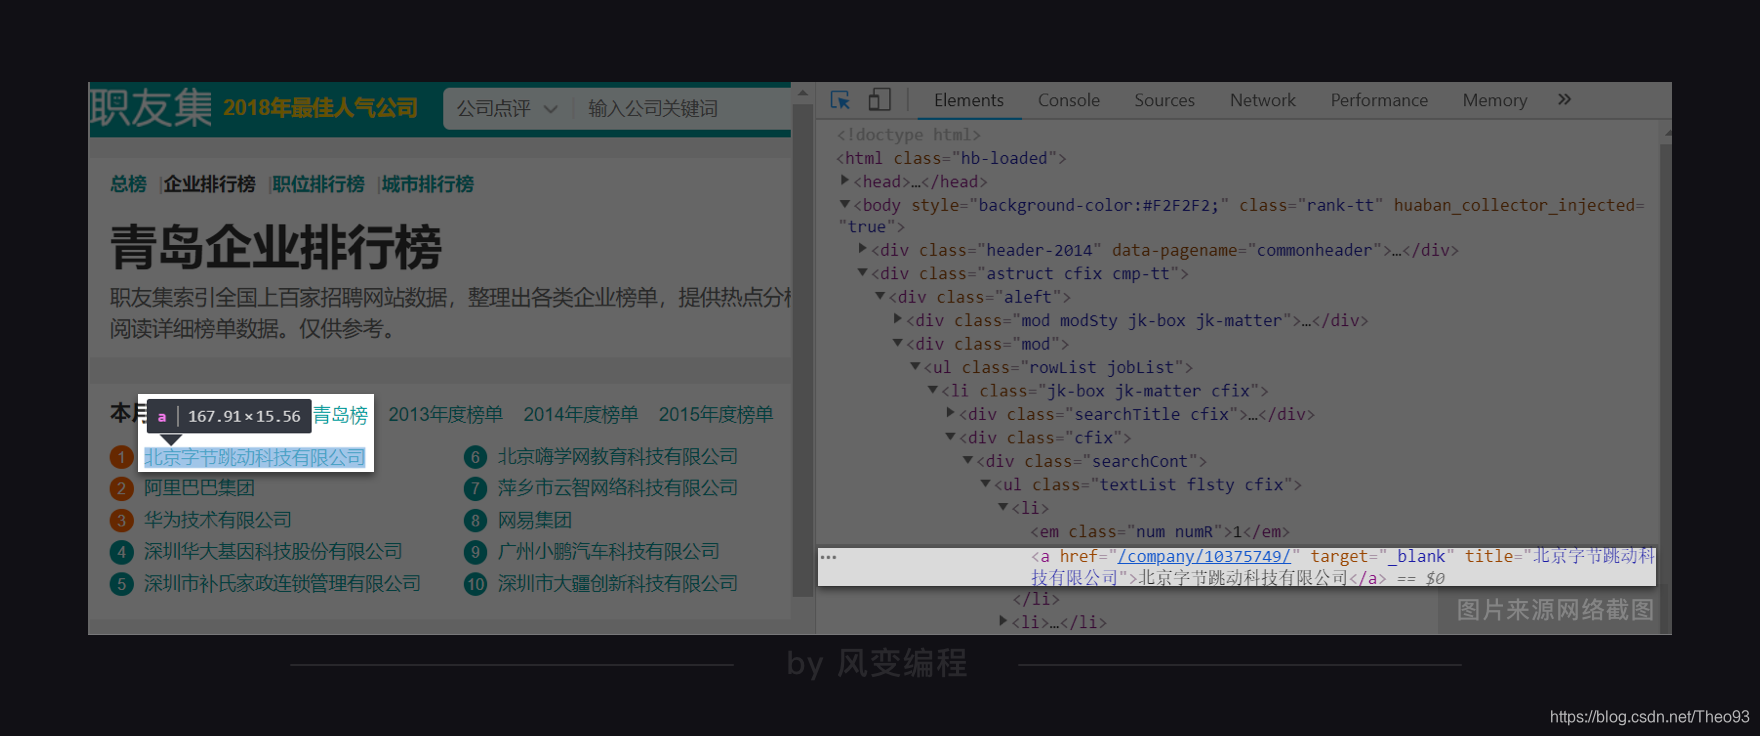Open 北京字节跳动科技有限公司 company link
Image resolution: width=1760 pixels, height=736 pixels.
254,457
